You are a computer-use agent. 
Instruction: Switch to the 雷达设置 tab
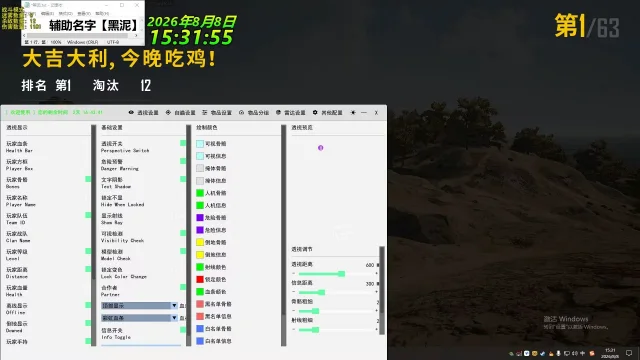pos(291,113)
